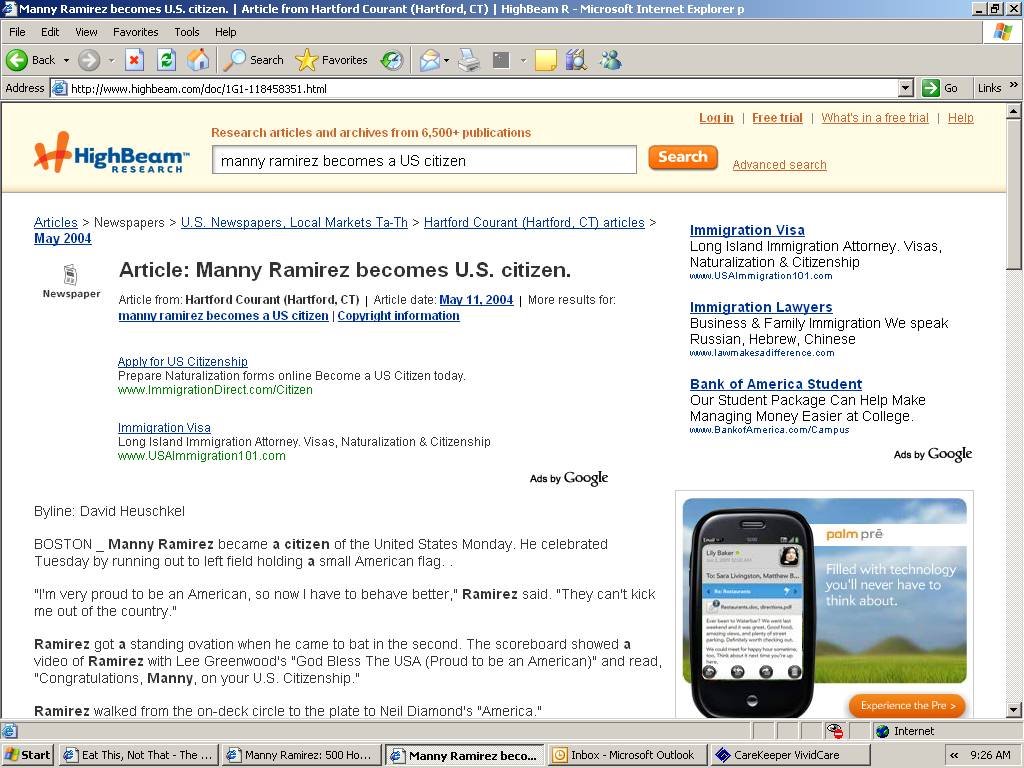
Task: Open the Favorites menu
Action: click(x=135, y=32)
